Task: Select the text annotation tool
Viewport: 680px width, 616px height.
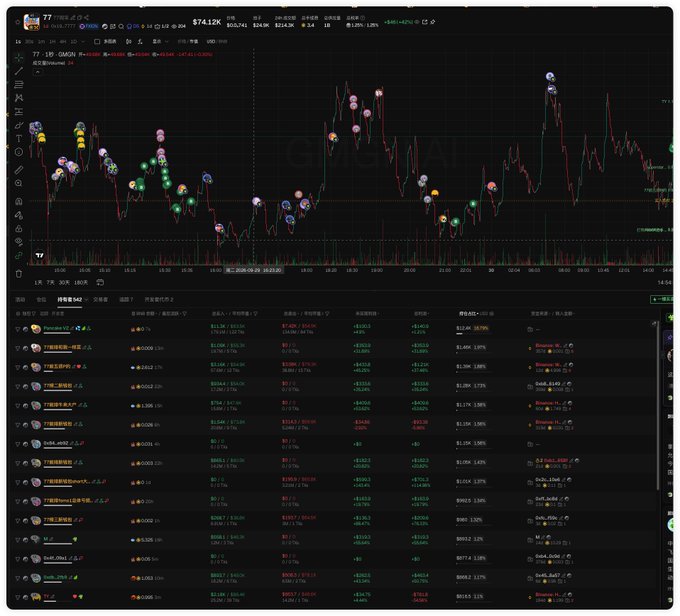Action: 19,138
